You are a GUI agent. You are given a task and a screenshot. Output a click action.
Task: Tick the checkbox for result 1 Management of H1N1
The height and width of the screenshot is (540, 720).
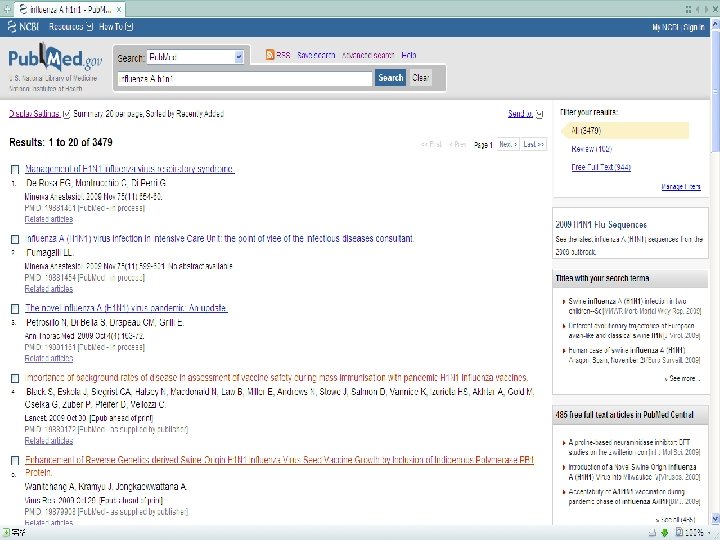click(x=15, y=169)
